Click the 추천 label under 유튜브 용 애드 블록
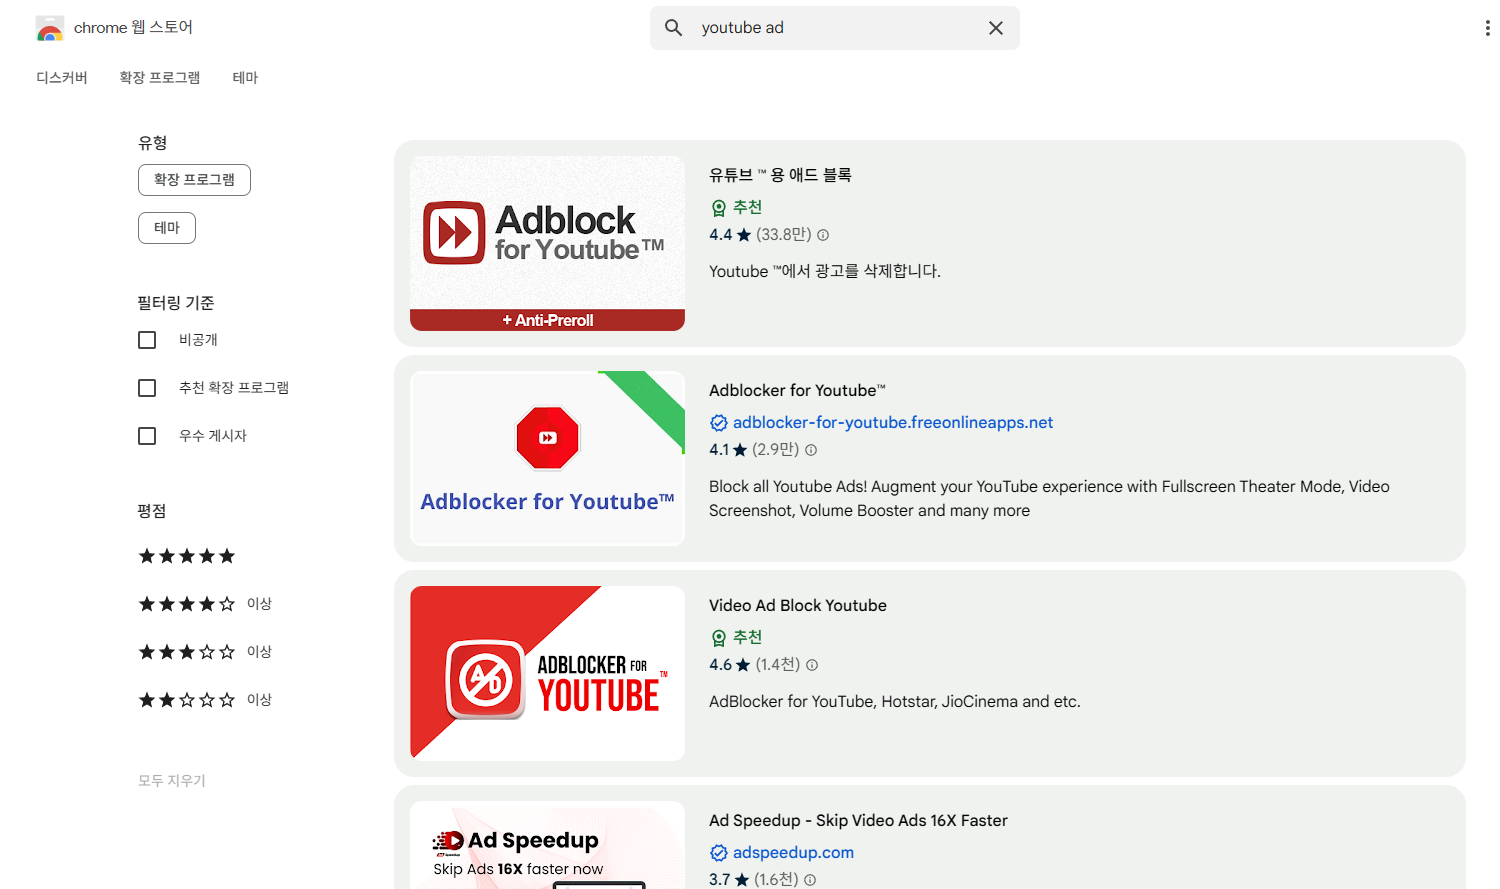Image resolution: width=1500 pixels, height=889 pixels. [x=747, y=208]
